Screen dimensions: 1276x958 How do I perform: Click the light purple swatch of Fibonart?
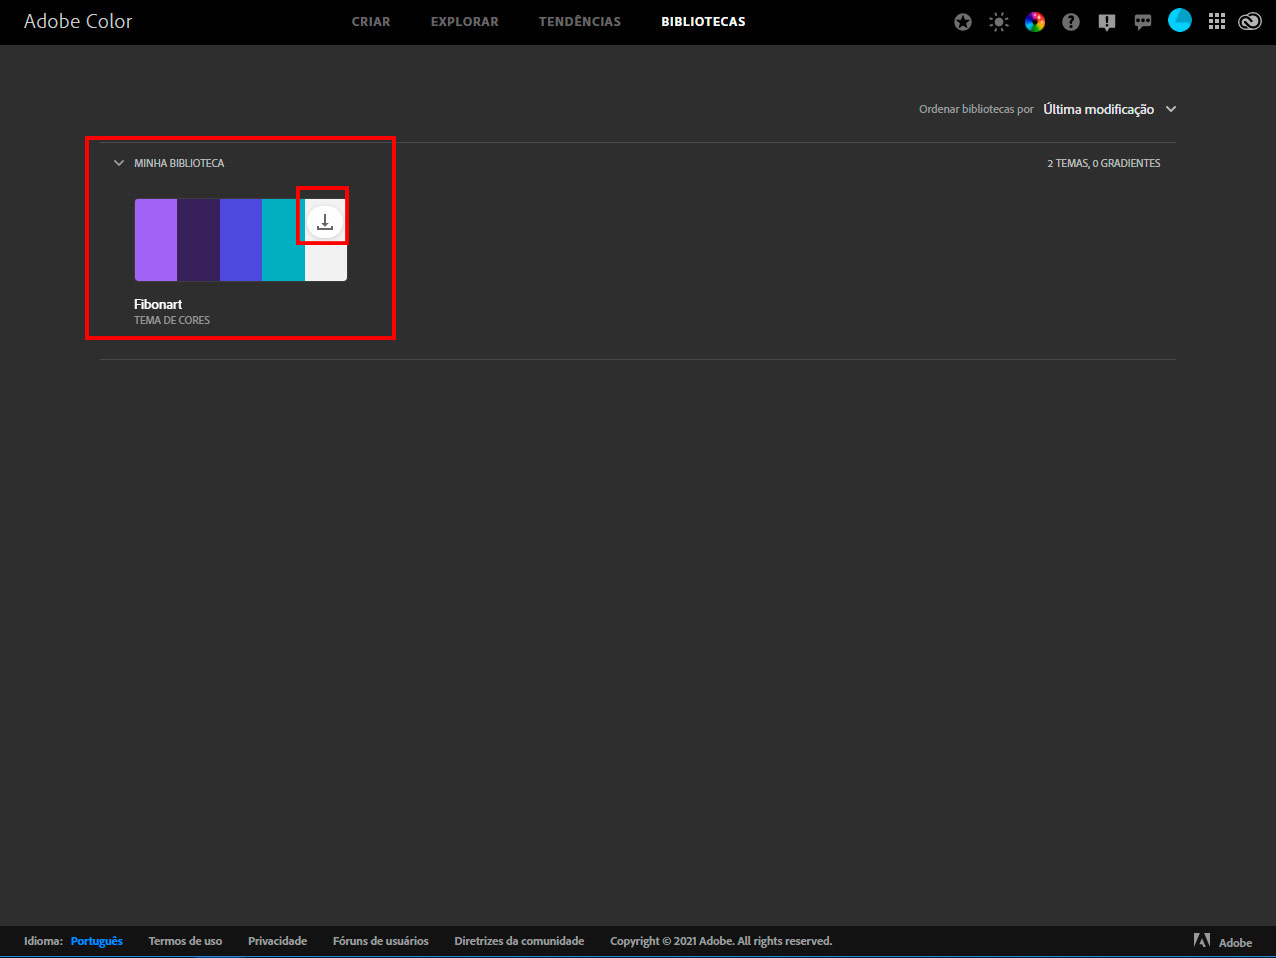156,240
